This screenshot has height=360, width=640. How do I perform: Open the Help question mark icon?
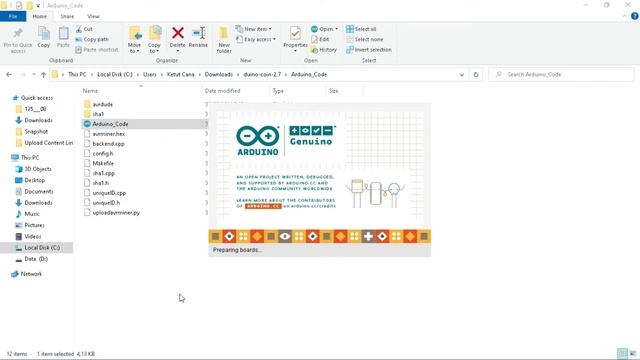coord(635,16)
